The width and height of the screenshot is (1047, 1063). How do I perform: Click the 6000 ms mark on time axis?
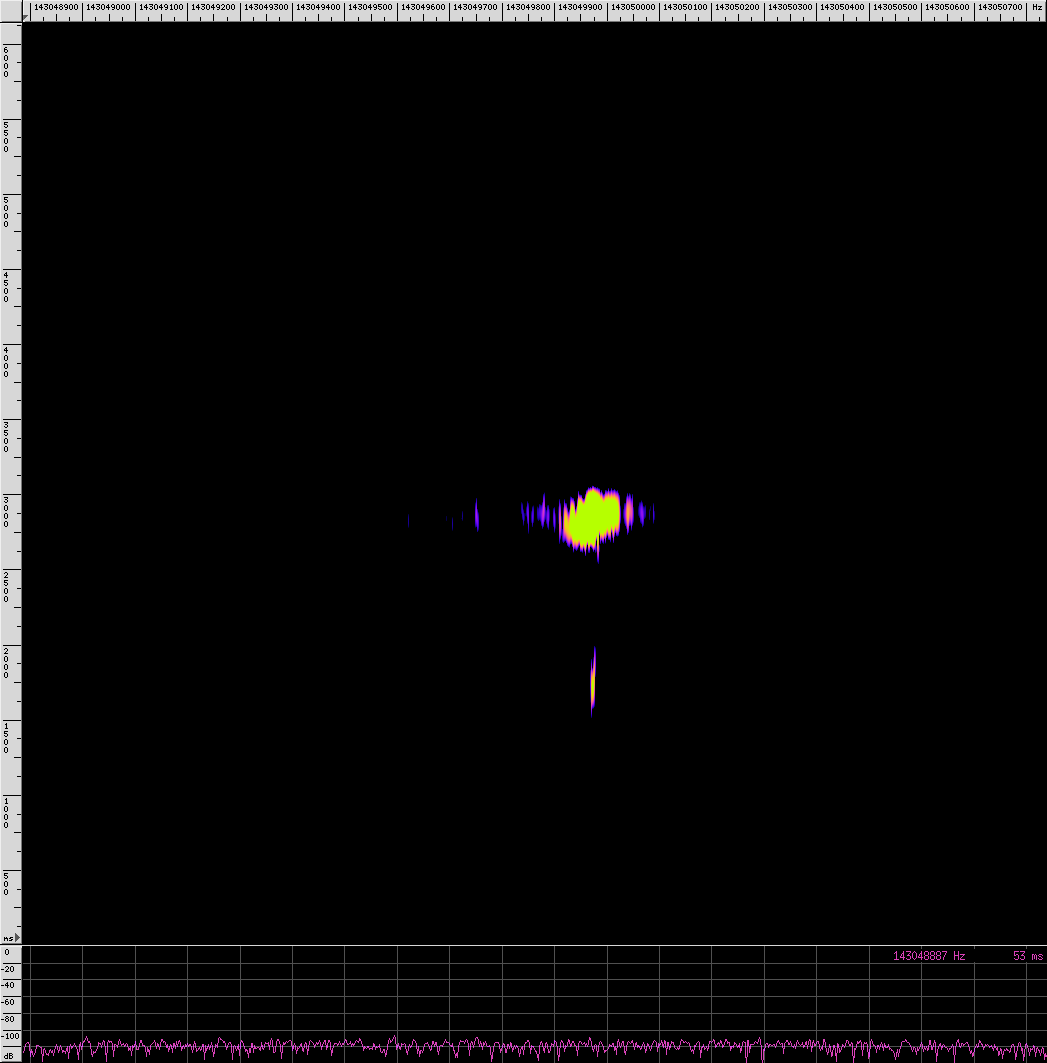click(7, 60)
